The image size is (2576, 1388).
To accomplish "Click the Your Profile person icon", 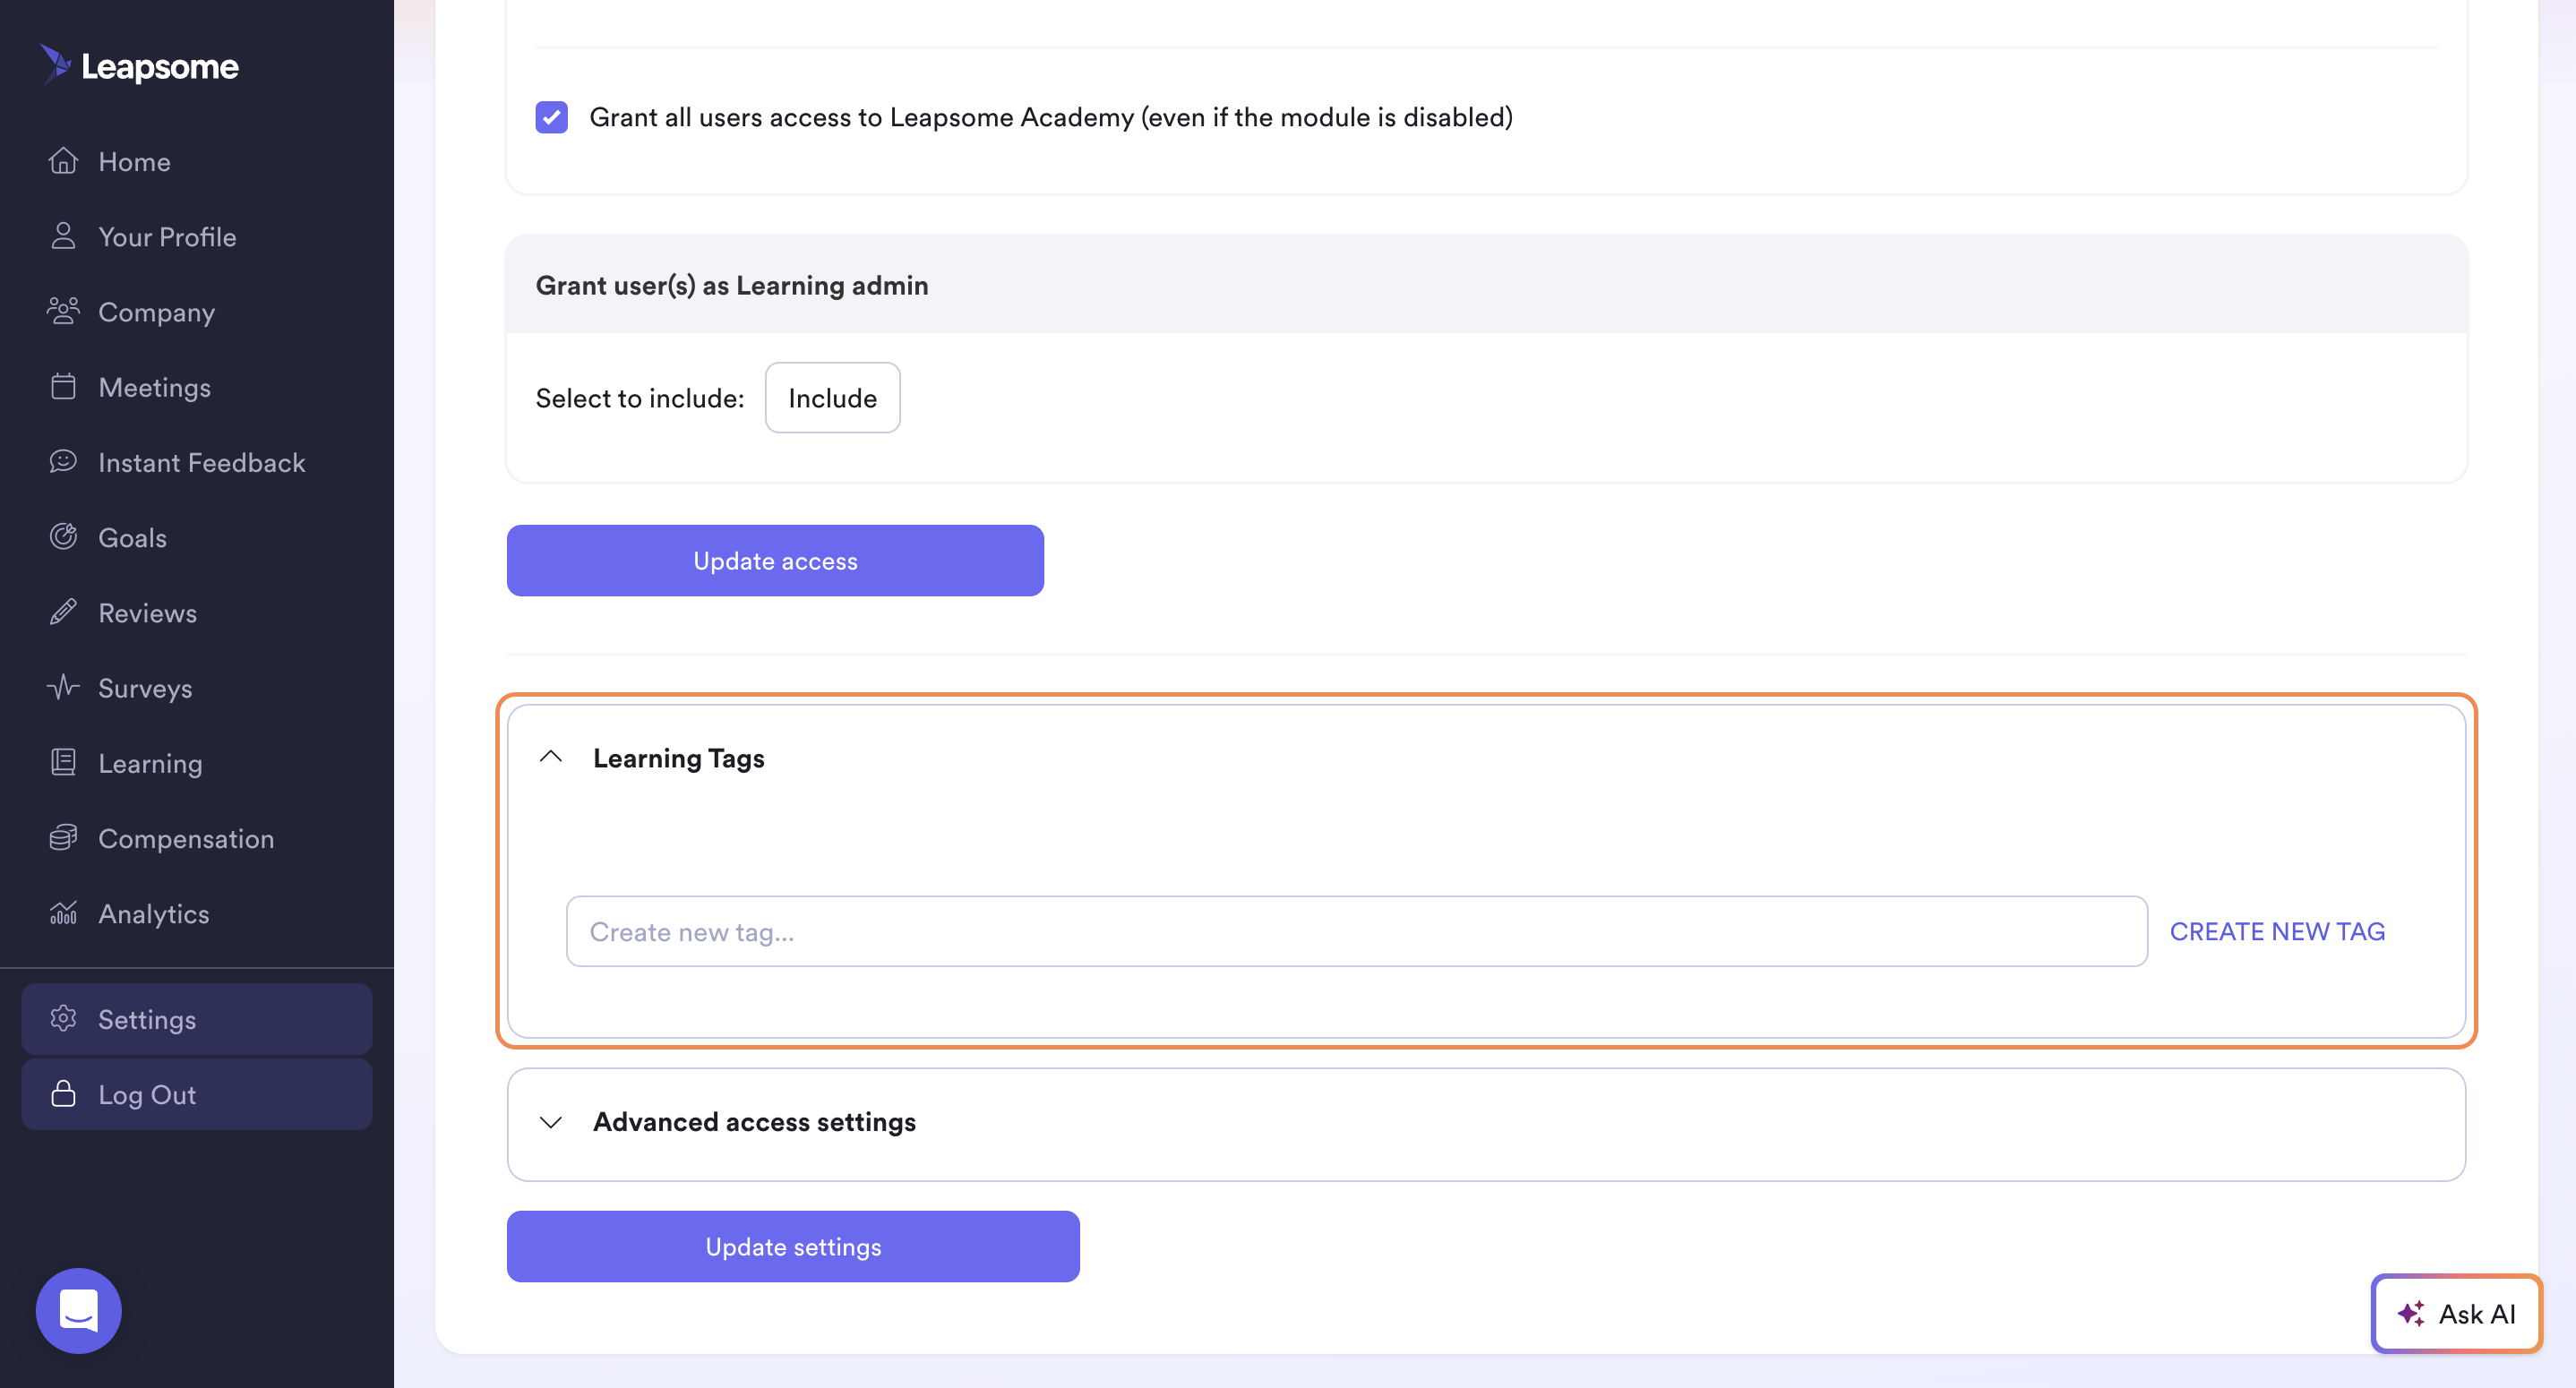I will point(63,236).
